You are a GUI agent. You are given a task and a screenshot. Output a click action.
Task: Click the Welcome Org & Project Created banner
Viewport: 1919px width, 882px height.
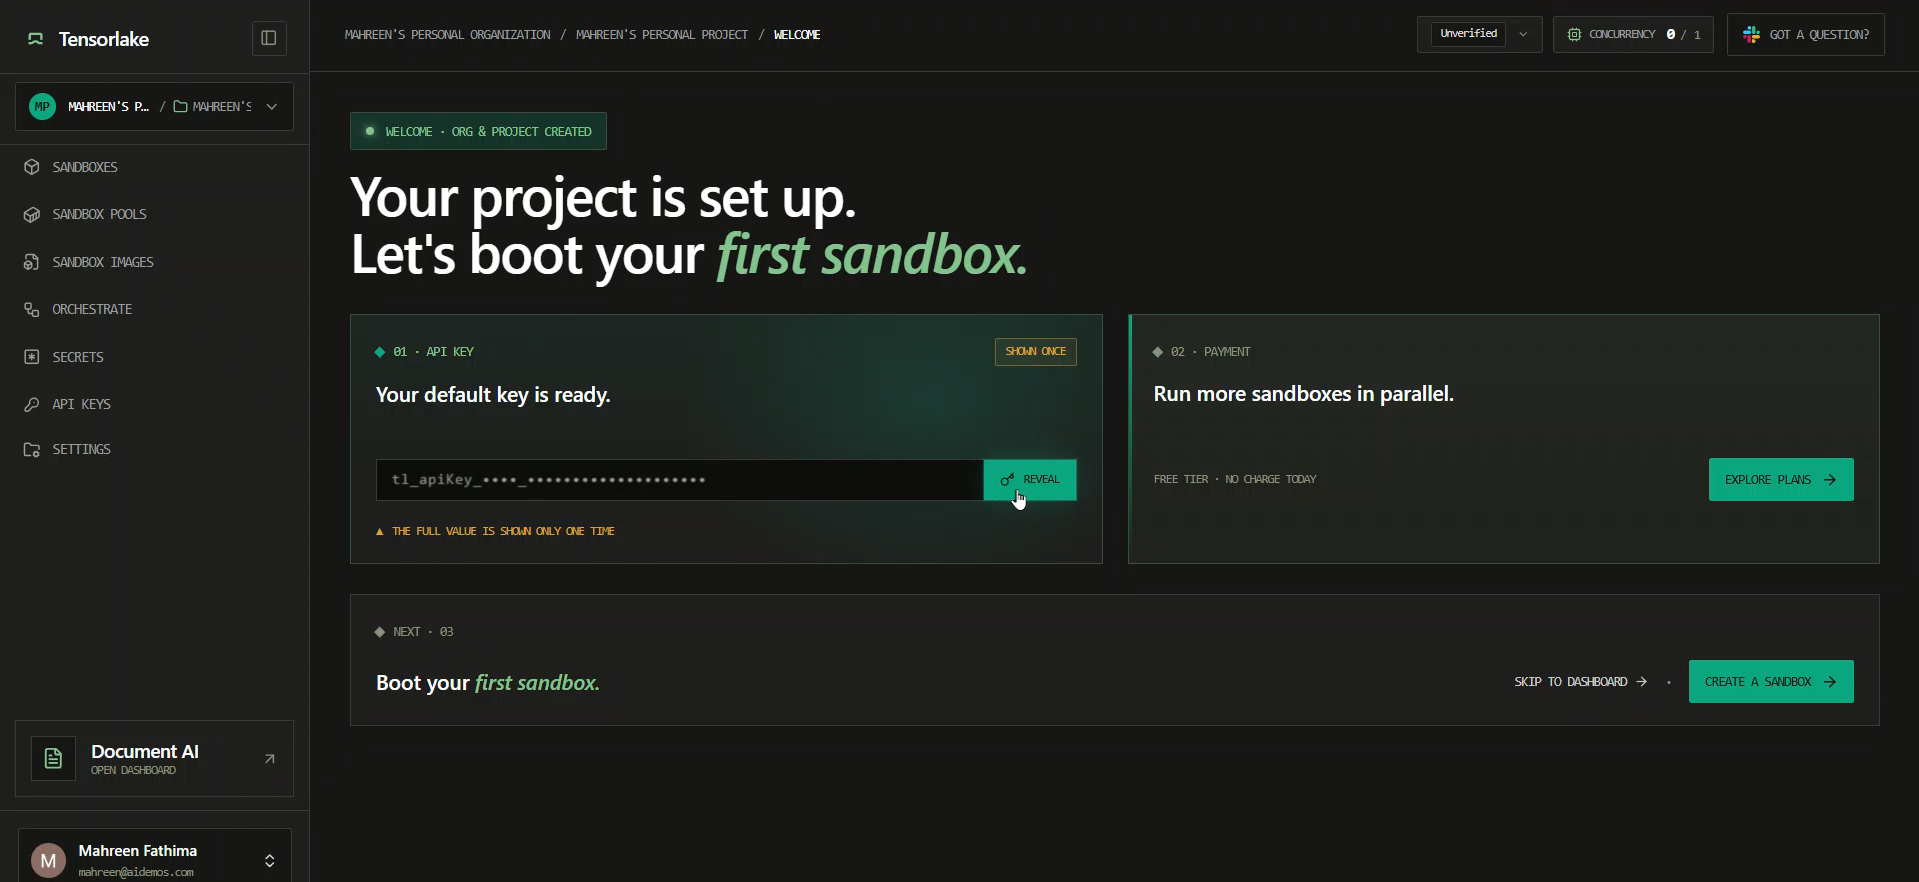tap(478, 131)
